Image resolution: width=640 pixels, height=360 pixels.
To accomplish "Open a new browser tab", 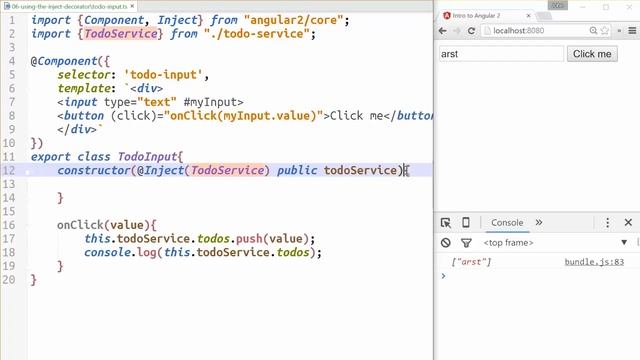I will 544,16.
